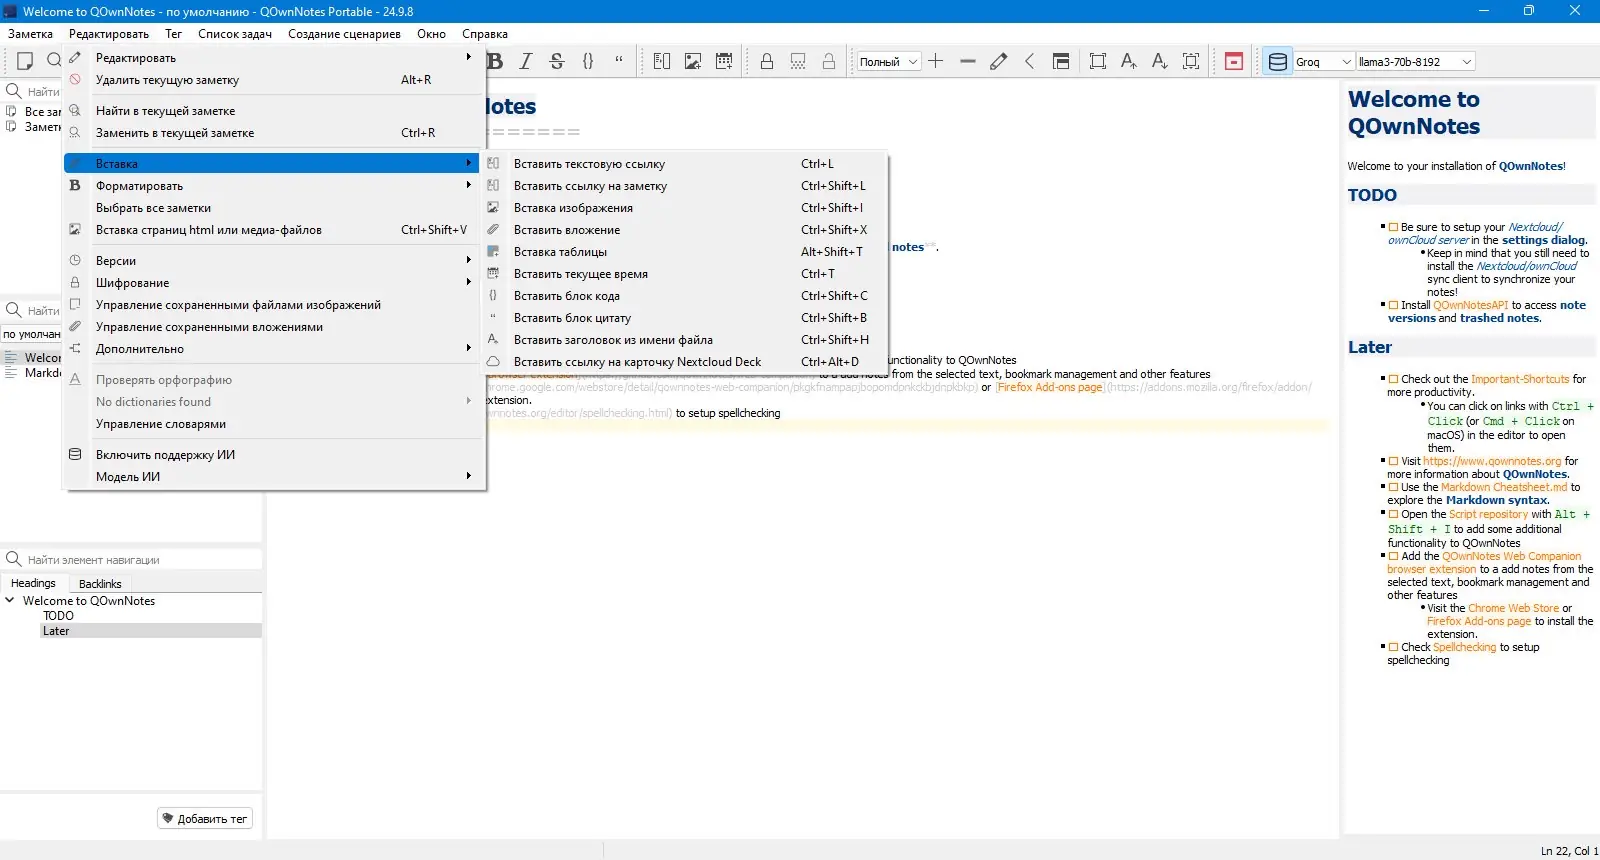Image resolution: width=1600 pixels, height=860 pixels.
Task: Increase the note text size in toolbar
Action: (x=1129, y=61)
